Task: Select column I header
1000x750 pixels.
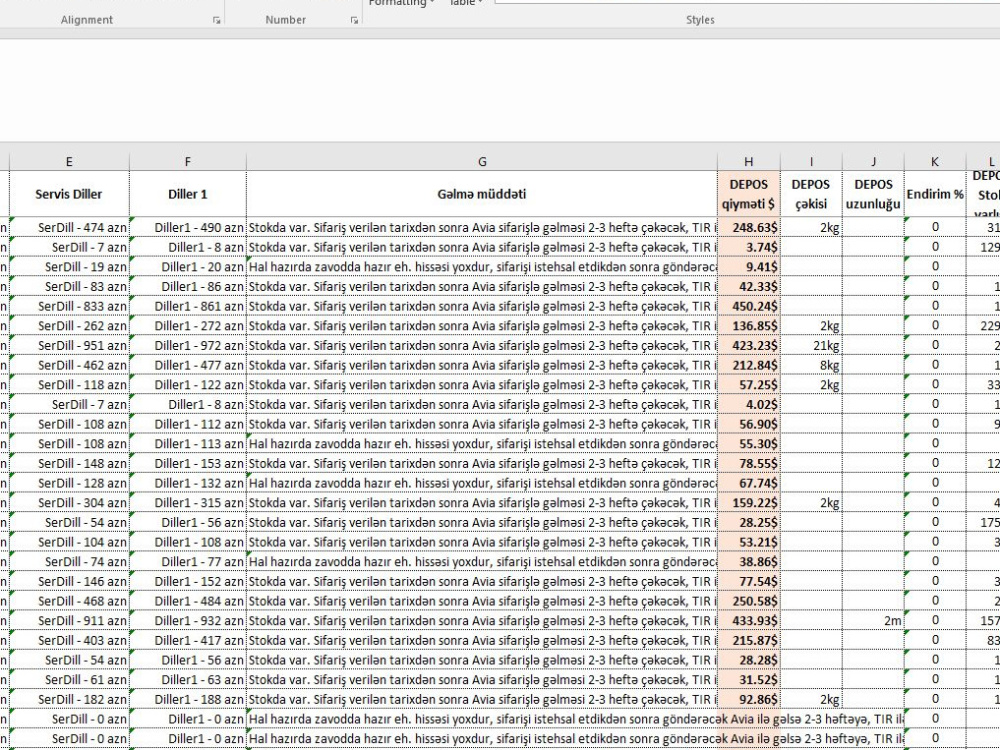Action: [811, 162]
